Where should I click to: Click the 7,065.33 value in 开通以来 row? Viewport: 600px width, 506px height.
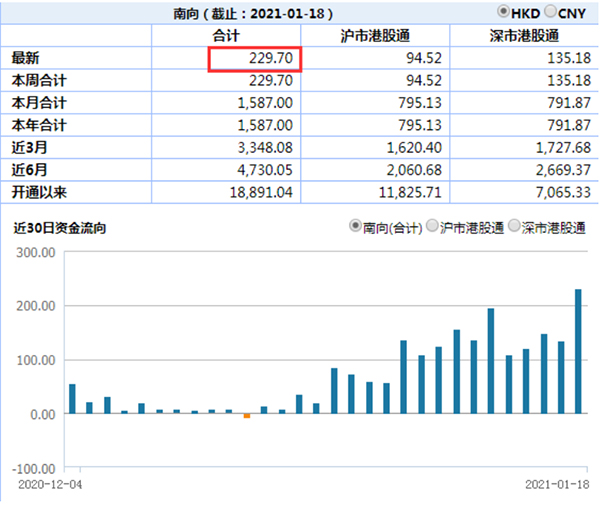click(563, 192)
